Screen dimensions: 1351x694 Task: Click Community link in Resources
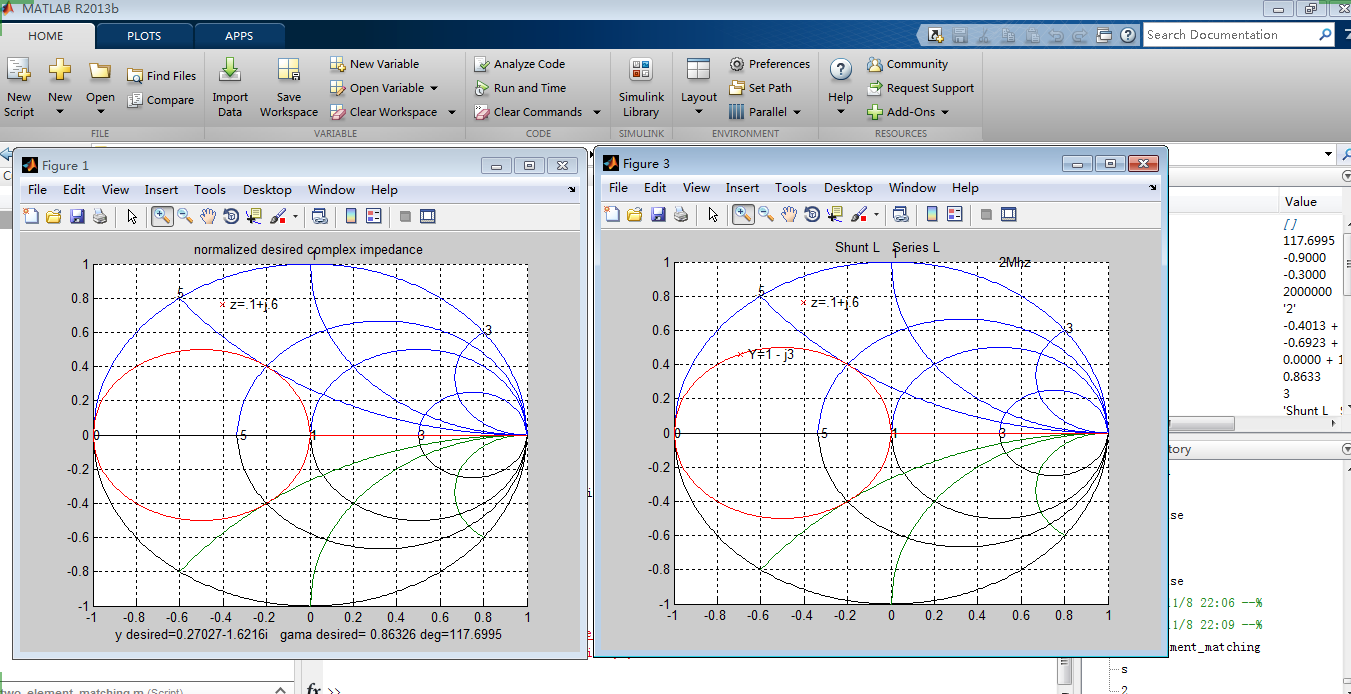click(907, 64)
